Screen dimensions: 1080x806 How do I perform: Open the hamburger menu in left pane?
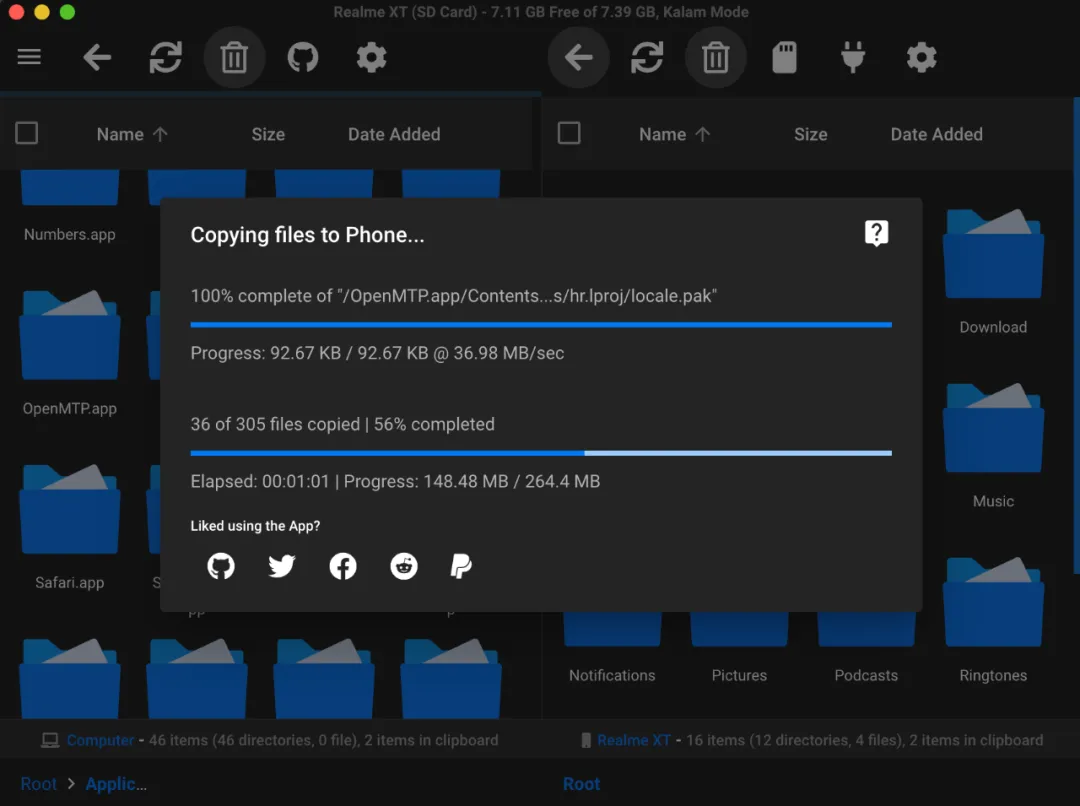coord(29,57)
